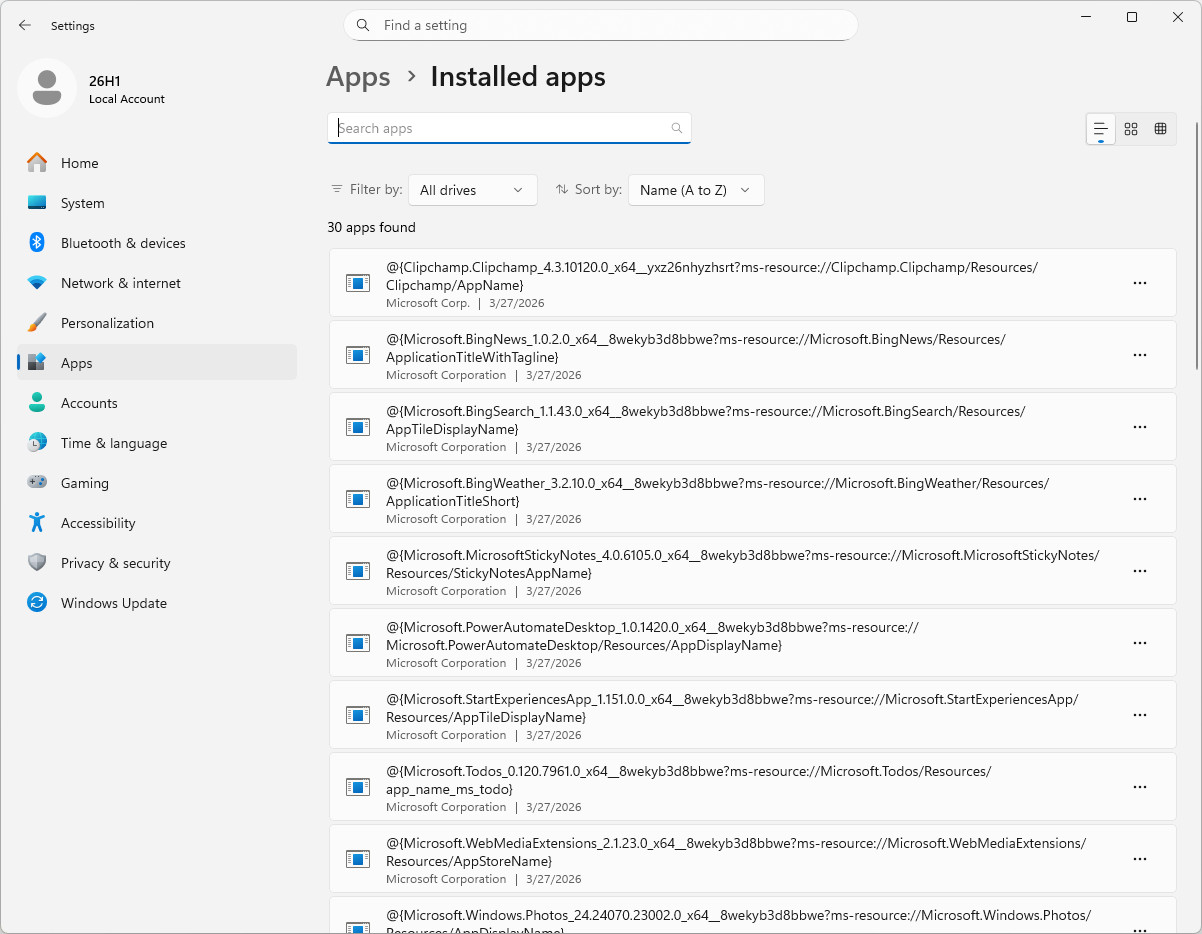This screenshot has width=1202, height=934.
Task: Go to Home in the sidebar
Action: [157, 163]
